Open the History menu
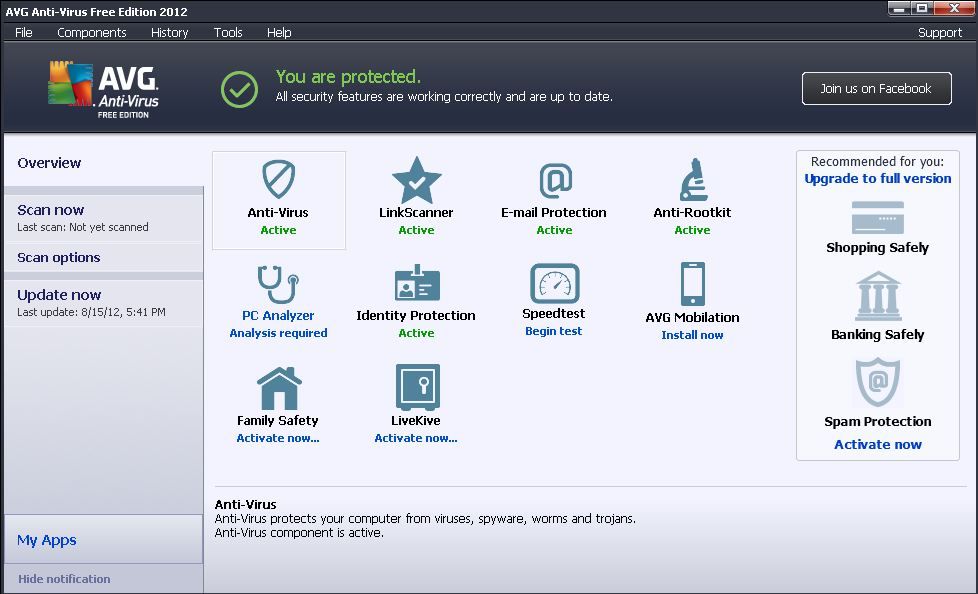This screenshot has height=594, width=978. (169, 32)
